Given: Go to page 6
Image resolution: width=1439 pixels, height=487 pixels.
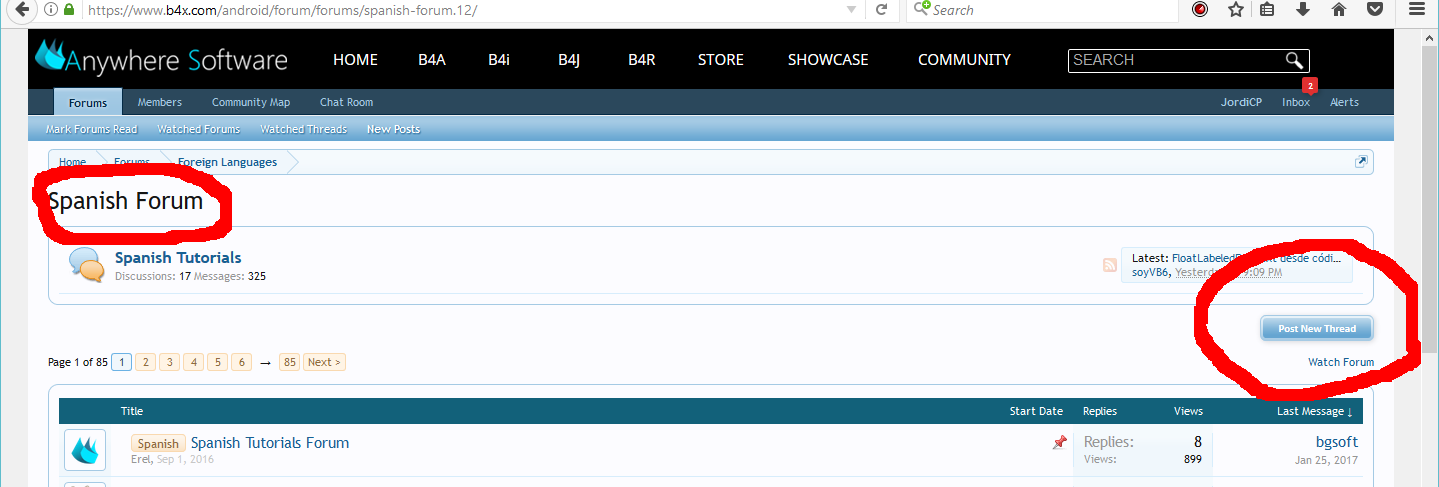Looking at the screenshot, I should point(241,362).
